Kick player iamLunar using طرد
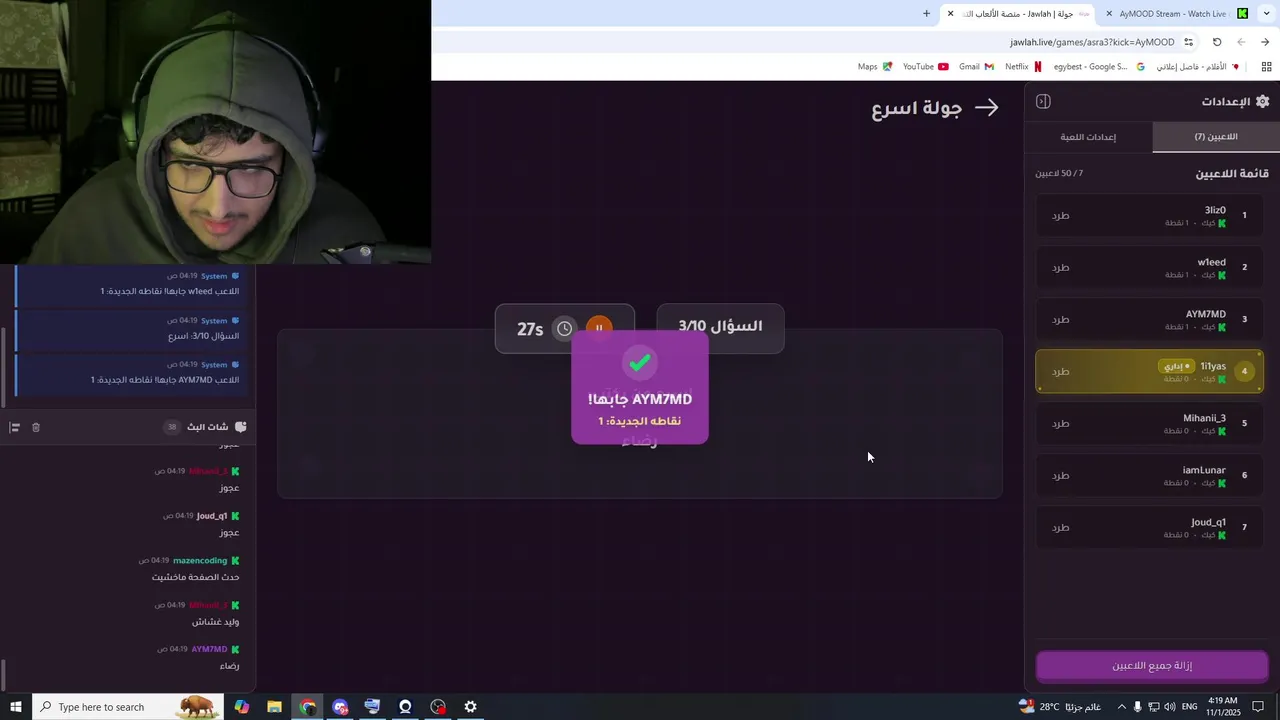 point(1061,475)
